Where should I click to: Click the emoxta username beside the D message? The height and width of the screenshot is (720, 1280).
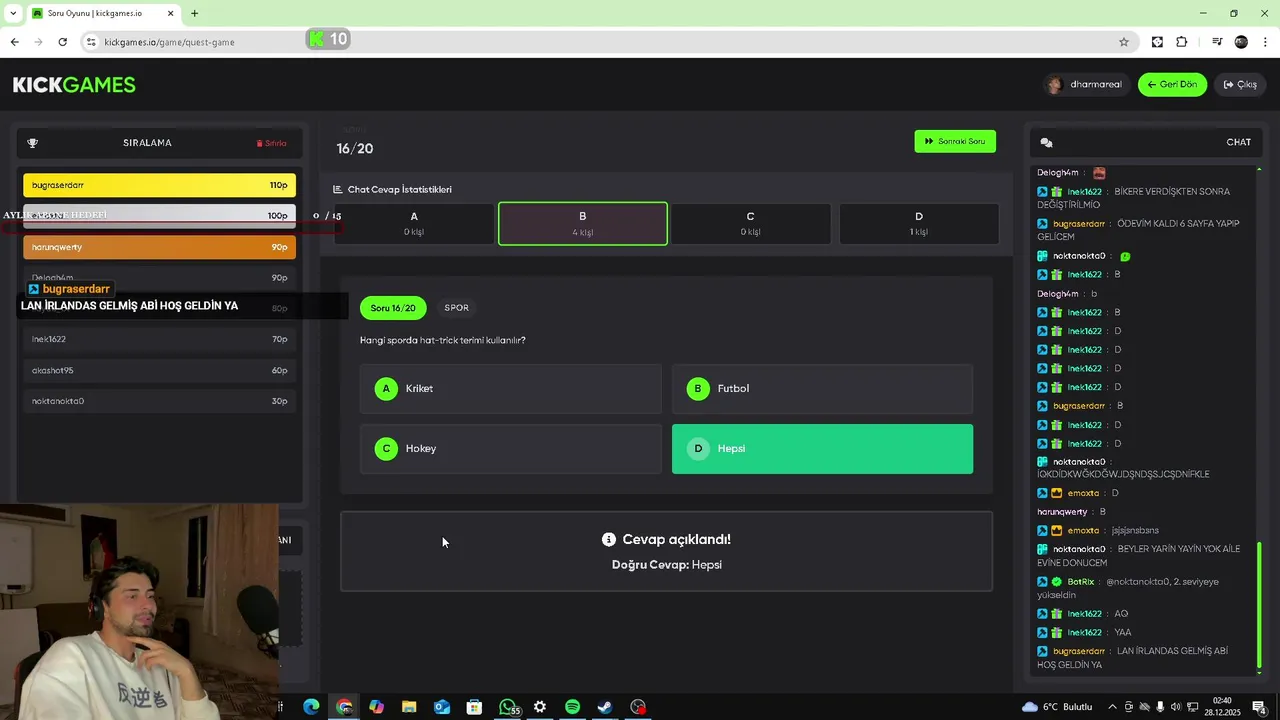pyautogui.click(x=1083, y=493)
